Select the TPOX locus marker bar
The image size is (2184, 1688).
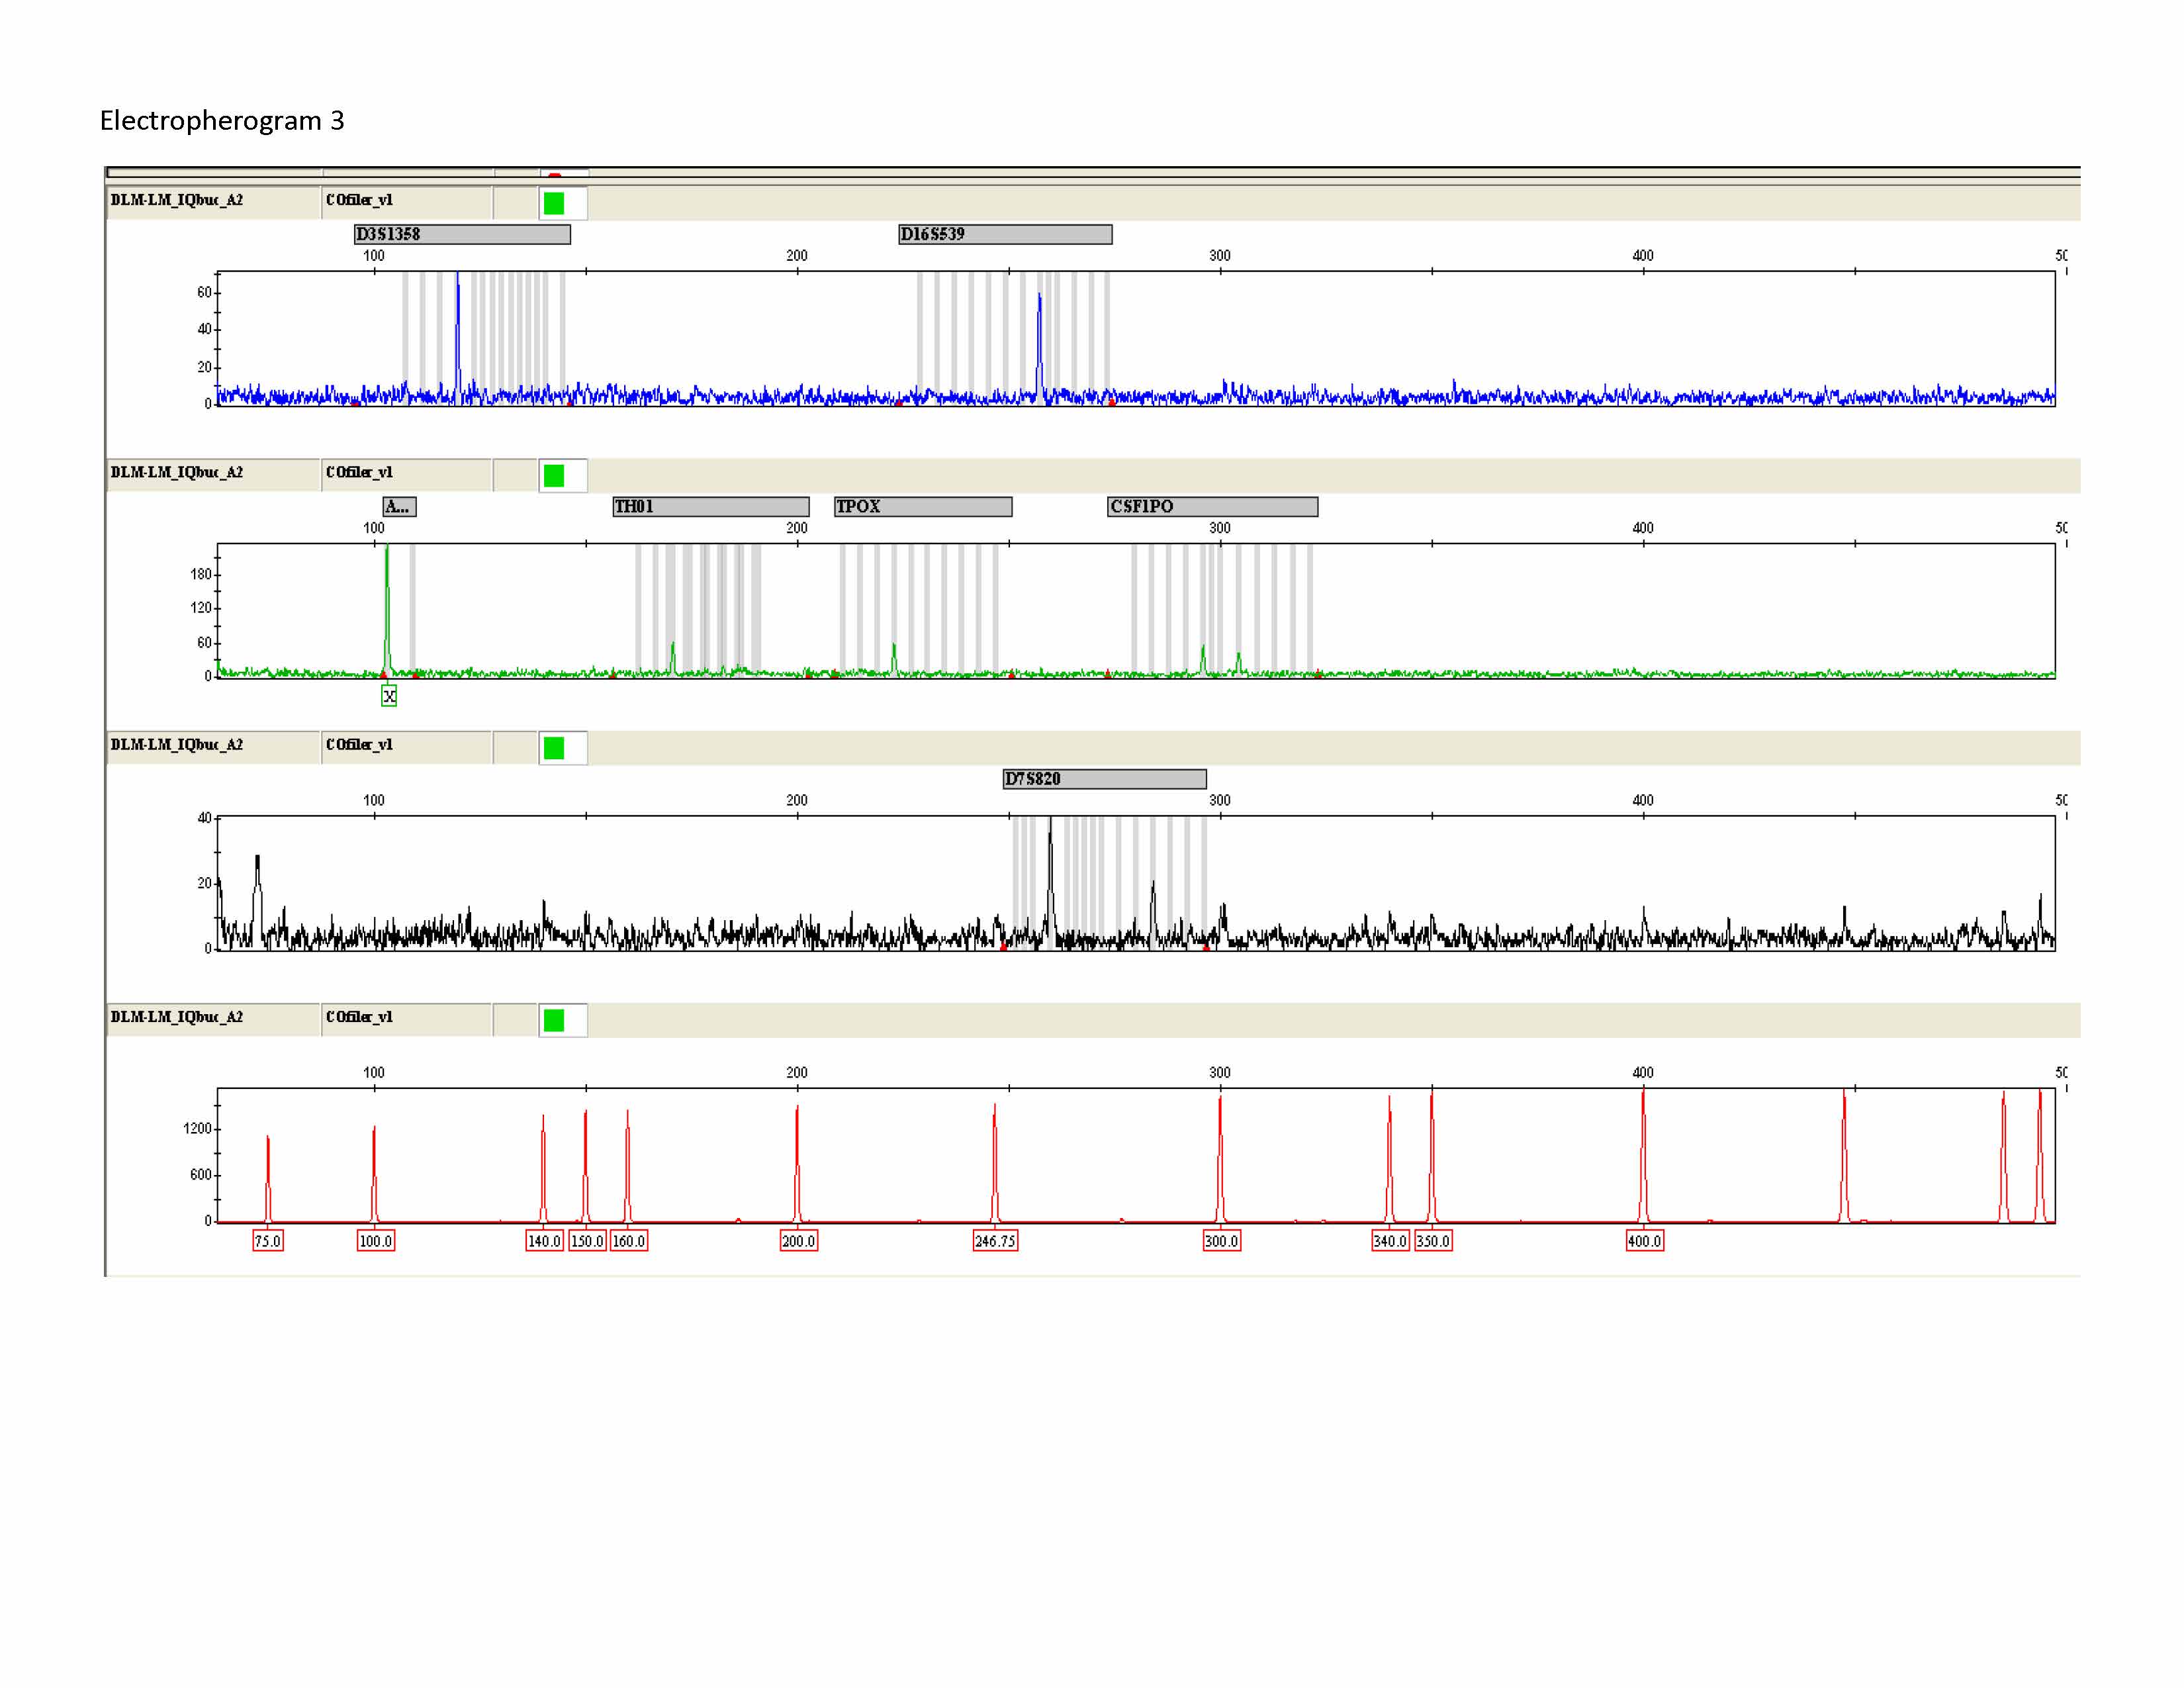coord(922,506)
